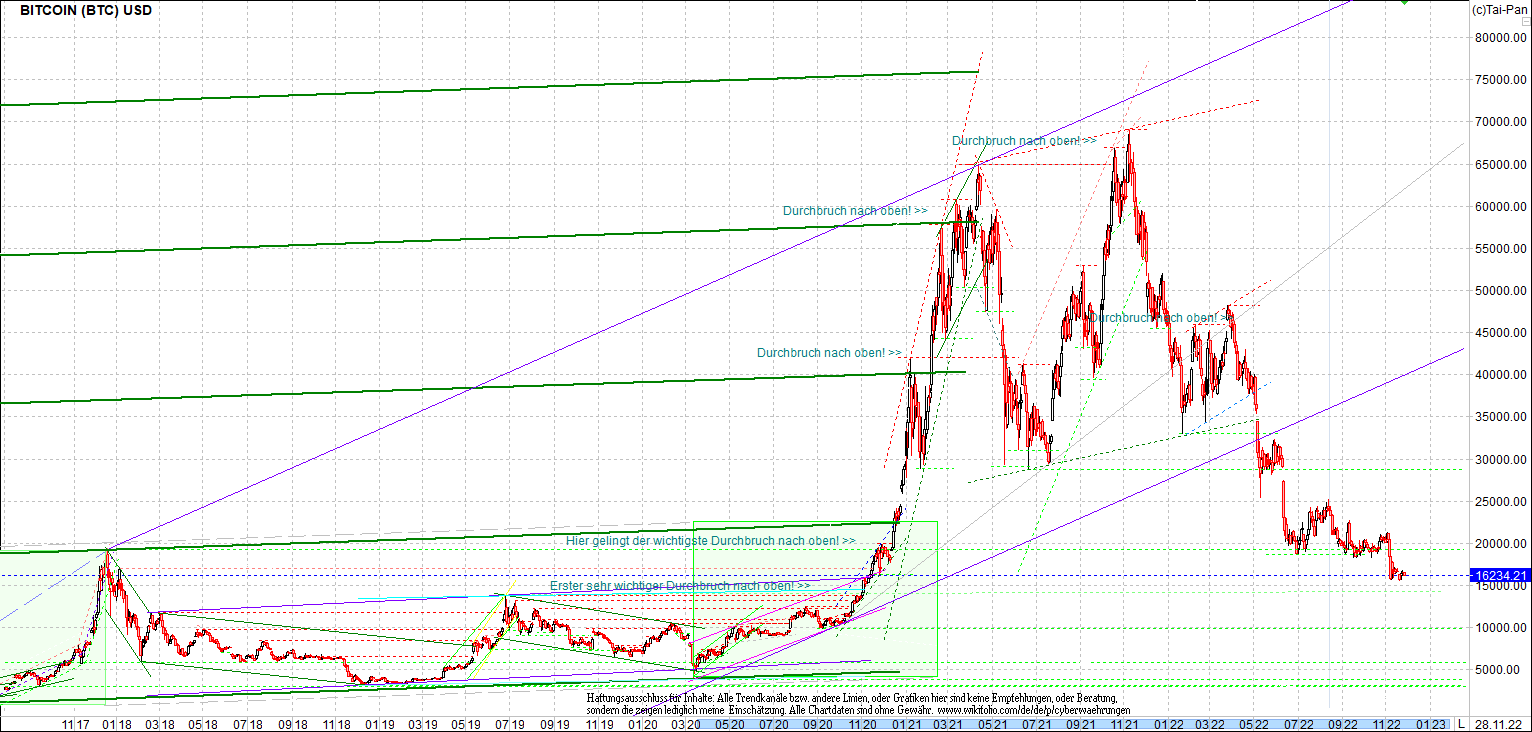Select the 60000.00 price axis label

[x=1501, y=206]
